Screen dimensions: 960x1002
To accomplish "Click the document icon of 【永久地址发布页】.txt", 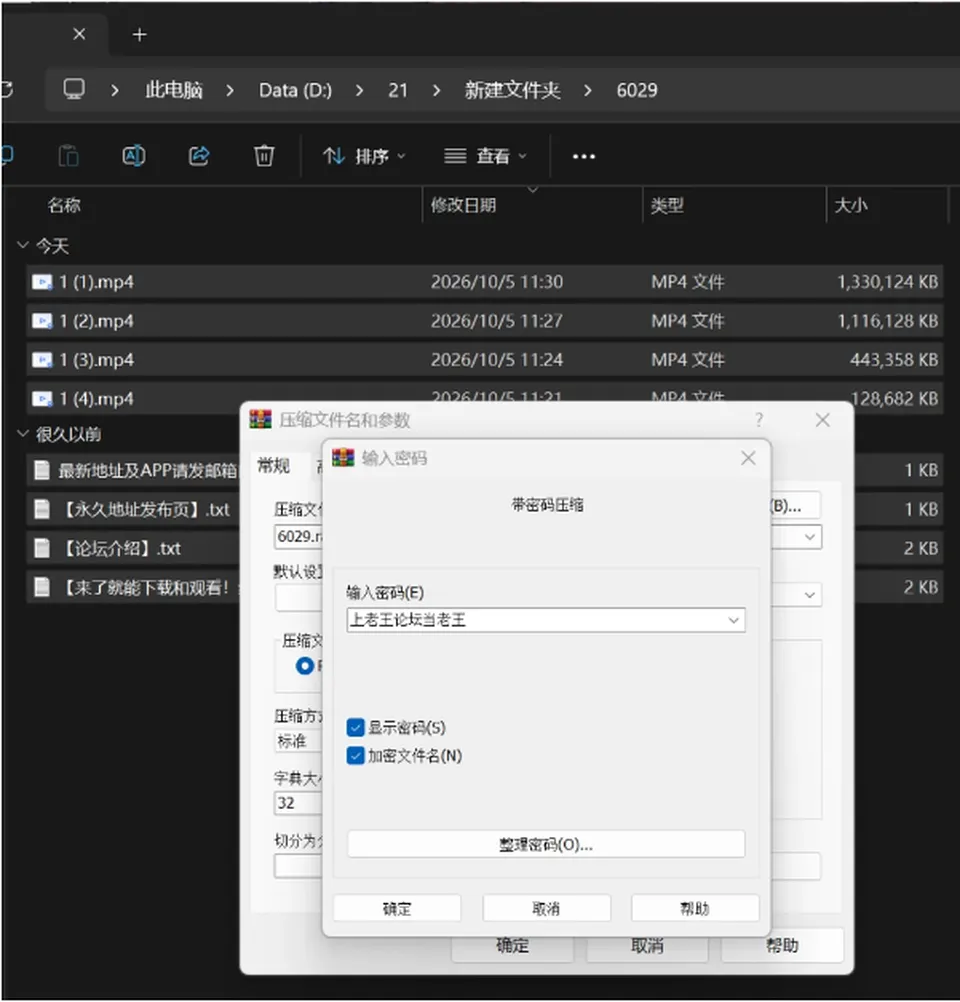I will (42, 509).
